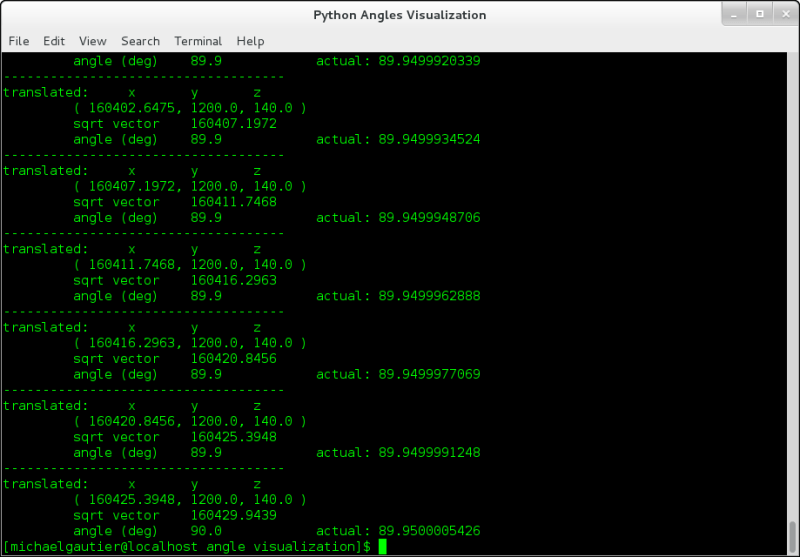Click the coordinate tuple starting 160411.7468
The width and height of the screenshot is (800, 557).
190,265
